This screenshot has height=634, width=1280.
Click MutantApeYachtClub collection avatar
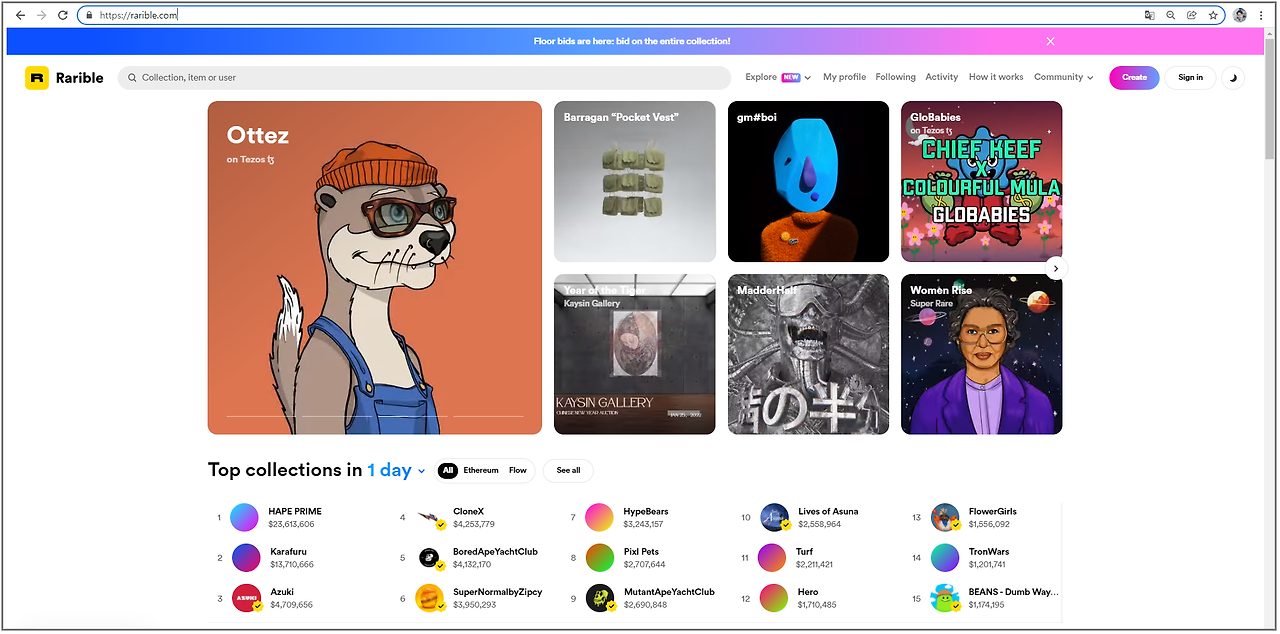click(x=600, y=598)
